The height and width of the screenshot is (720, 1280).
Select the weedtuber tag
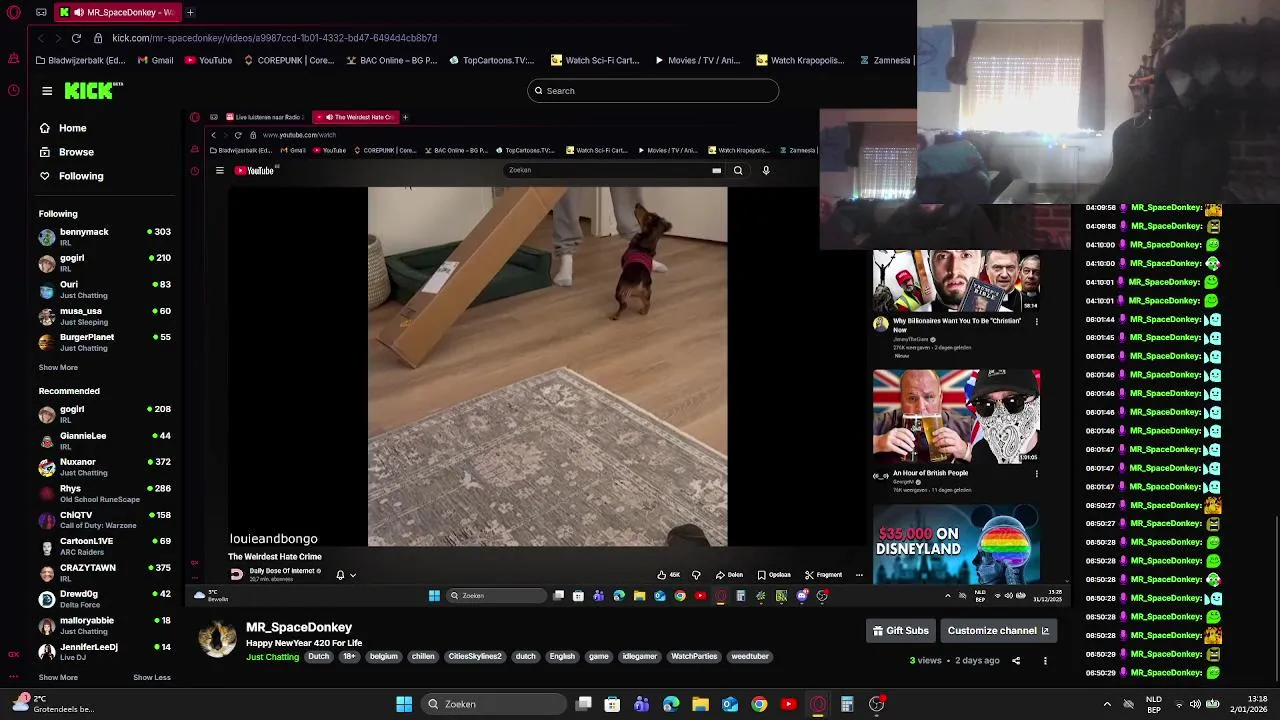750,657
